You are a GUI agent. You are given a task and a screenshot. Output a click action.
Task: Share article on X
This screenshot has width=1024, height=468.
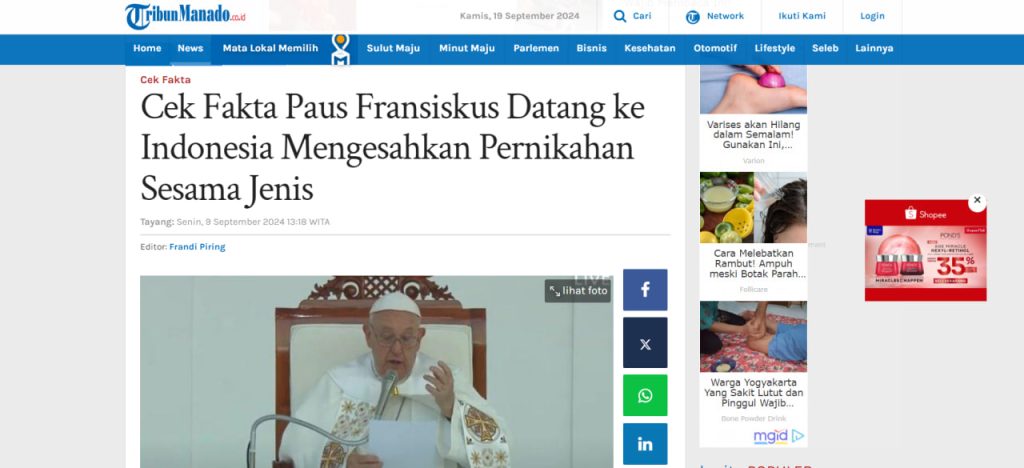click(645, 343)
